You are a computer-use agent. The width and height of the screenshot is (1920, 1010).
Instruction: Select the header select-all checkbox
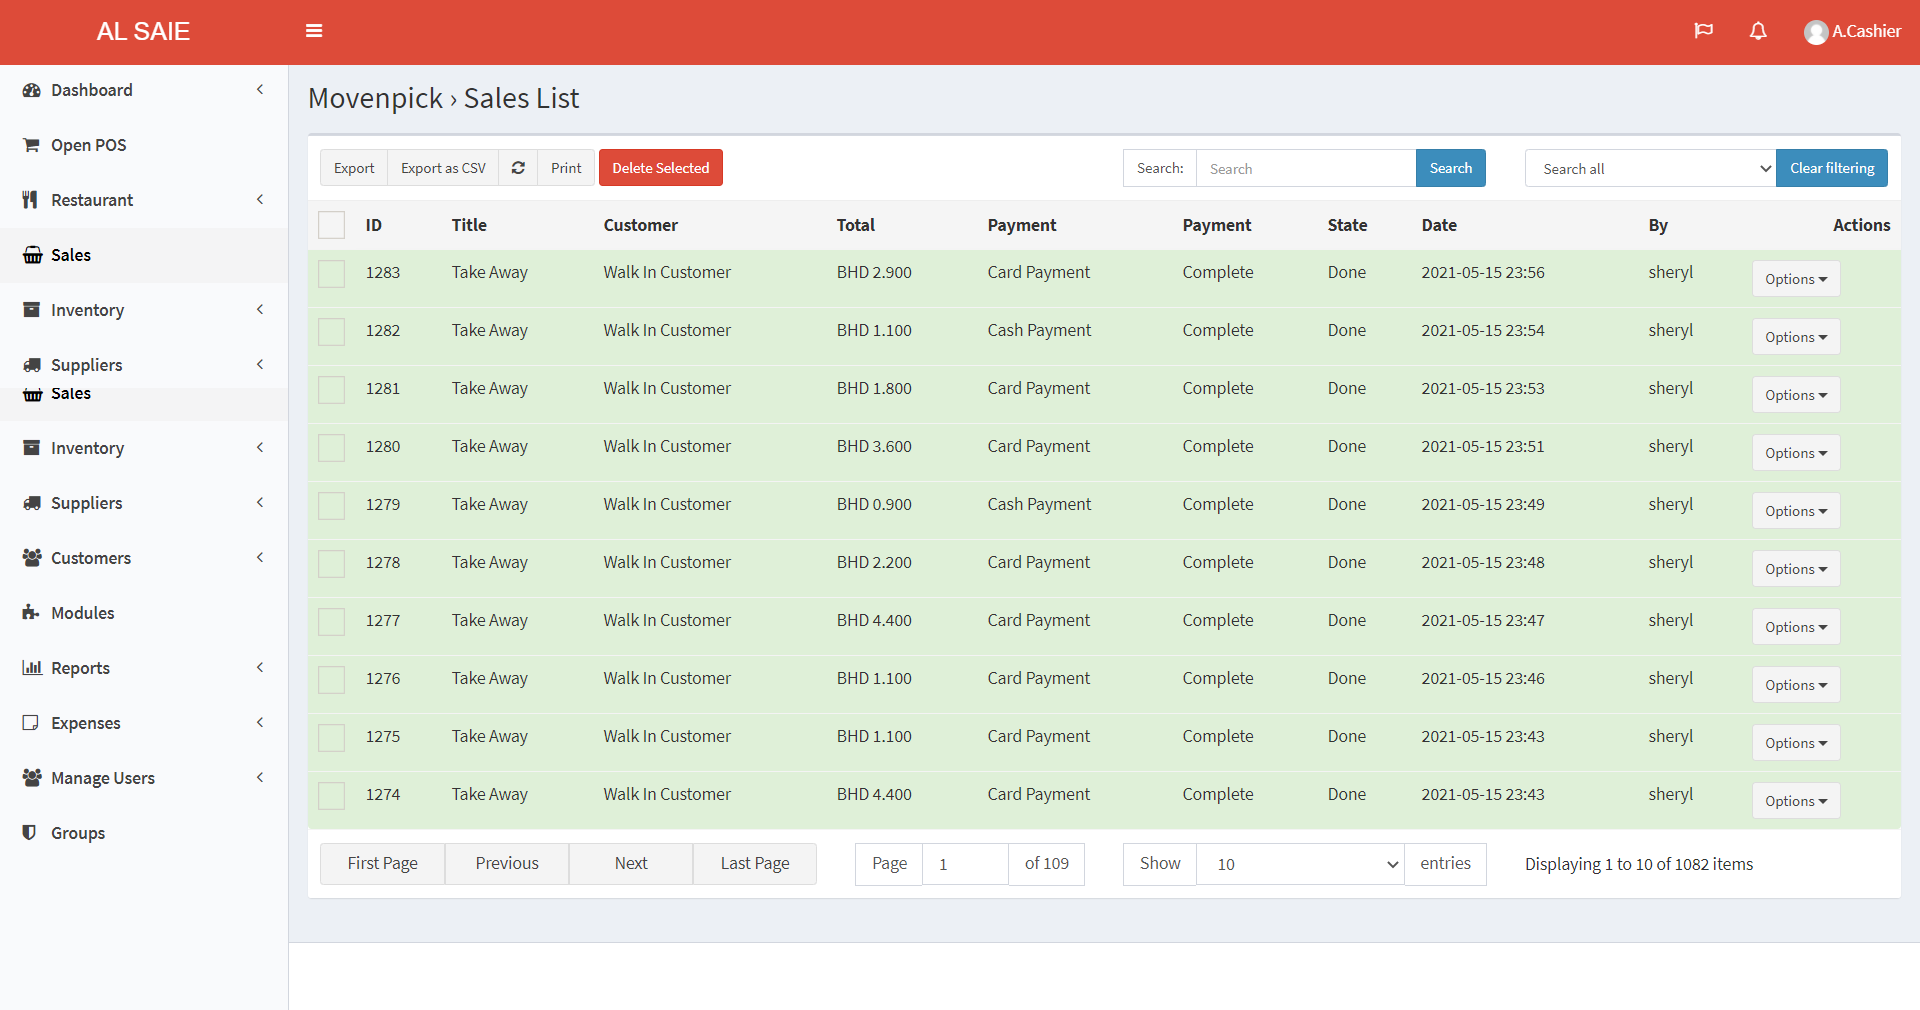331,225
